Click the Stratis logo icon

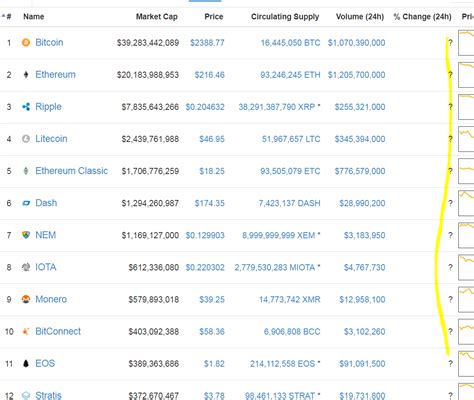[x=26, y=395]
